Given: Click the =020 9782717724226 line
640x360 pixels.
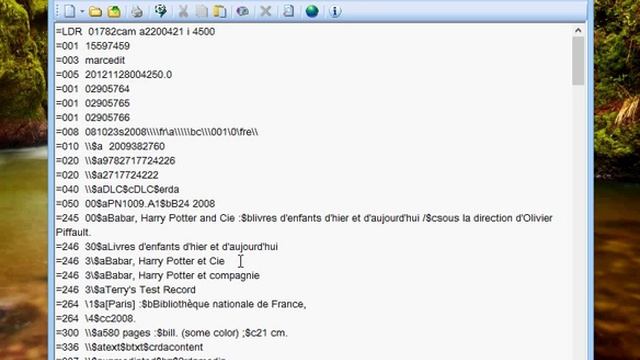Looking at the screenshot, I should (116, 160).
